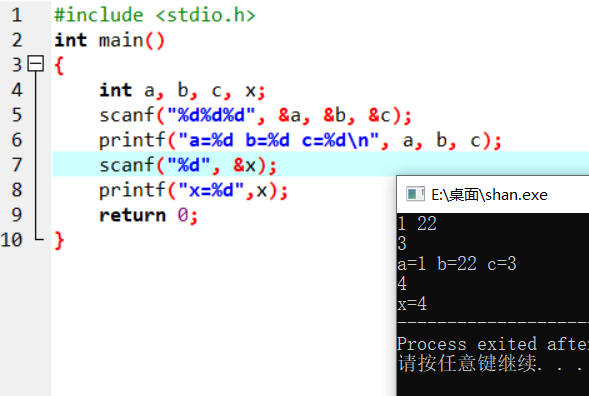Click console output 'x=4'
589x396 pixels.
pyautogui.click(x=412, y=304)
